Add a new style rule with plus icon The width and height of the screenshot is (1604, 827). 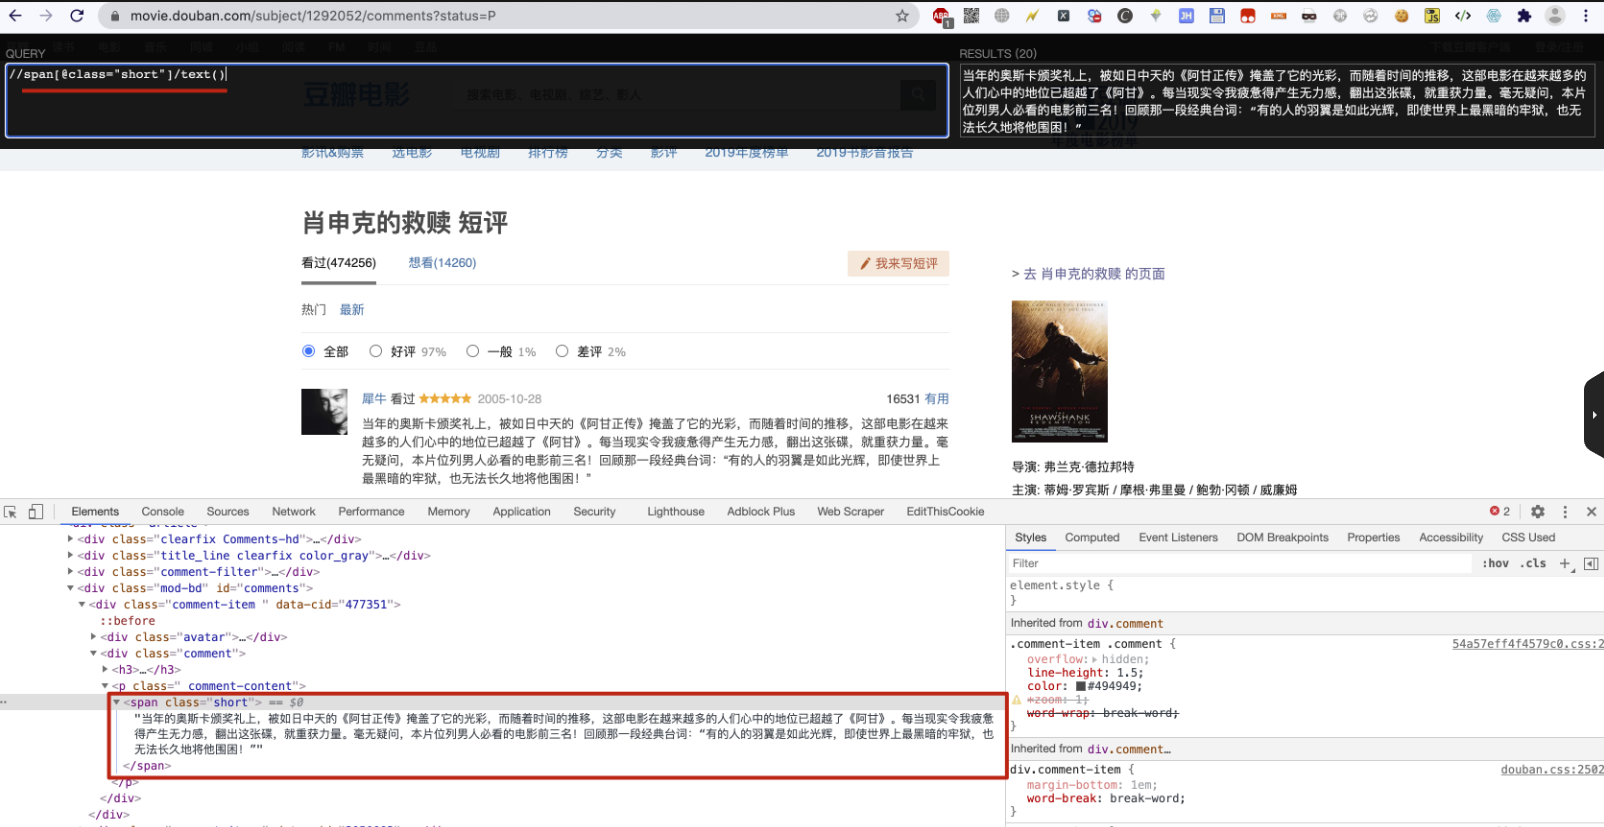click(1566, 563)
